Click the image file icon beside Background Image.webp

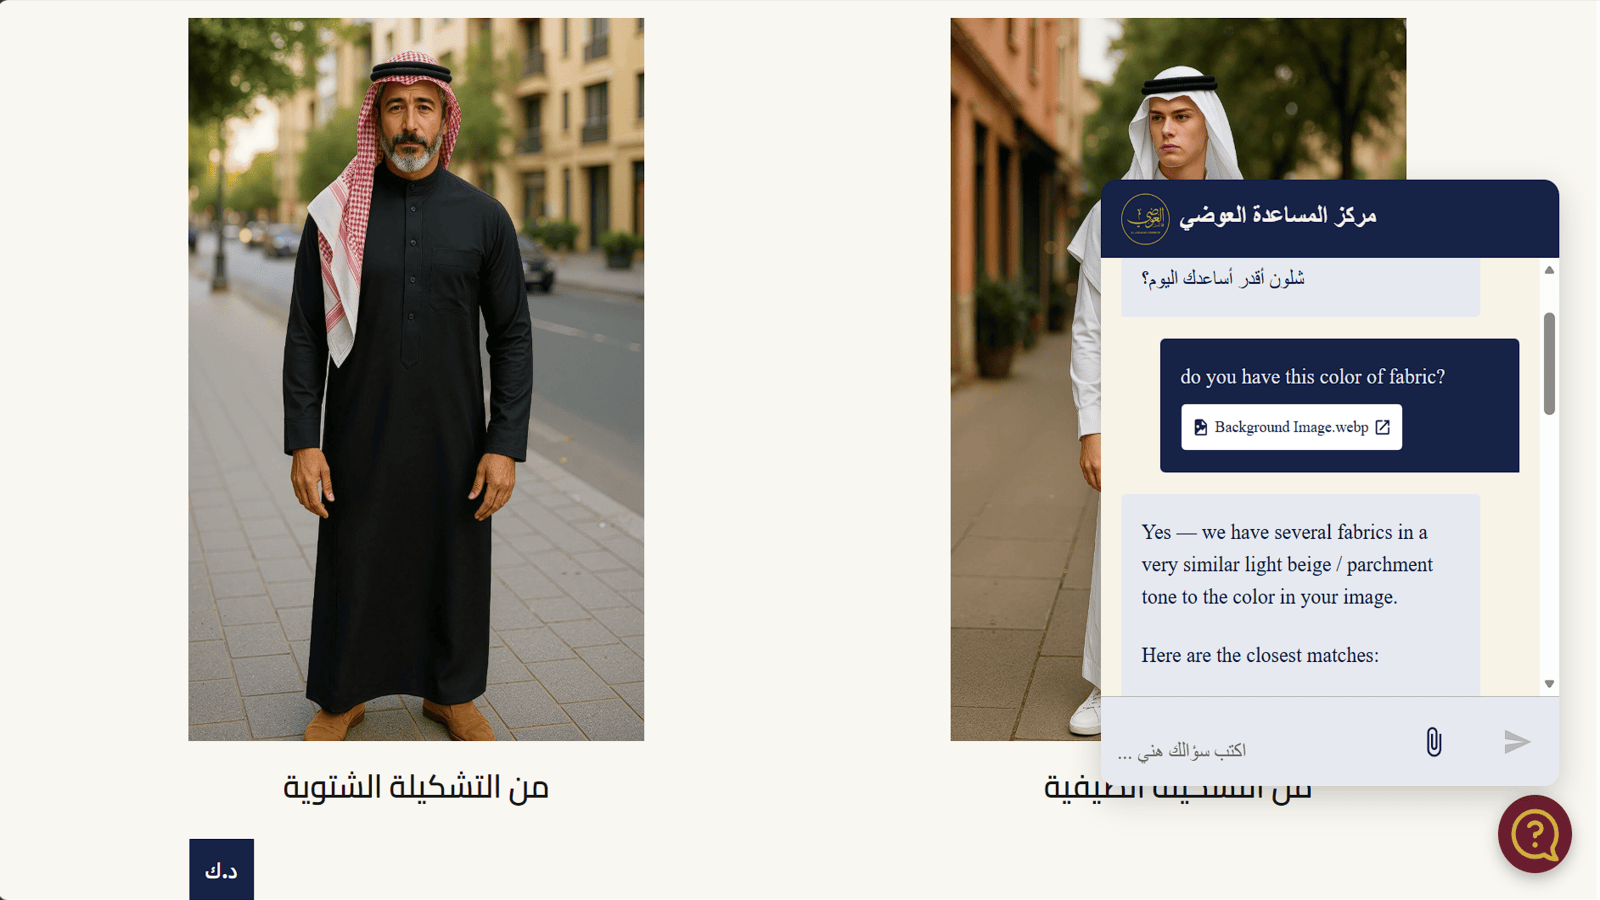[1200, 427]
